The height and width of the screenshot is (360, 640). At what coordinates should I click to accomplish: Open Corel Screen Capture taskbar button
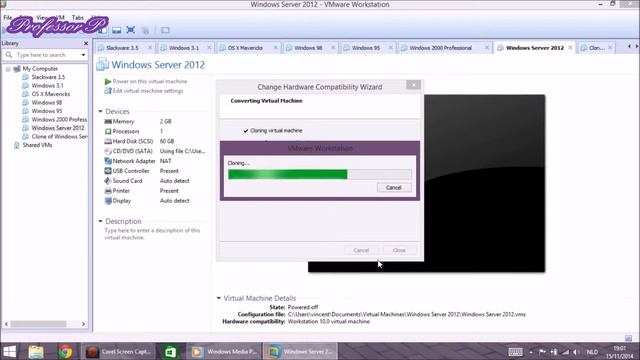[x=118, y=351]
